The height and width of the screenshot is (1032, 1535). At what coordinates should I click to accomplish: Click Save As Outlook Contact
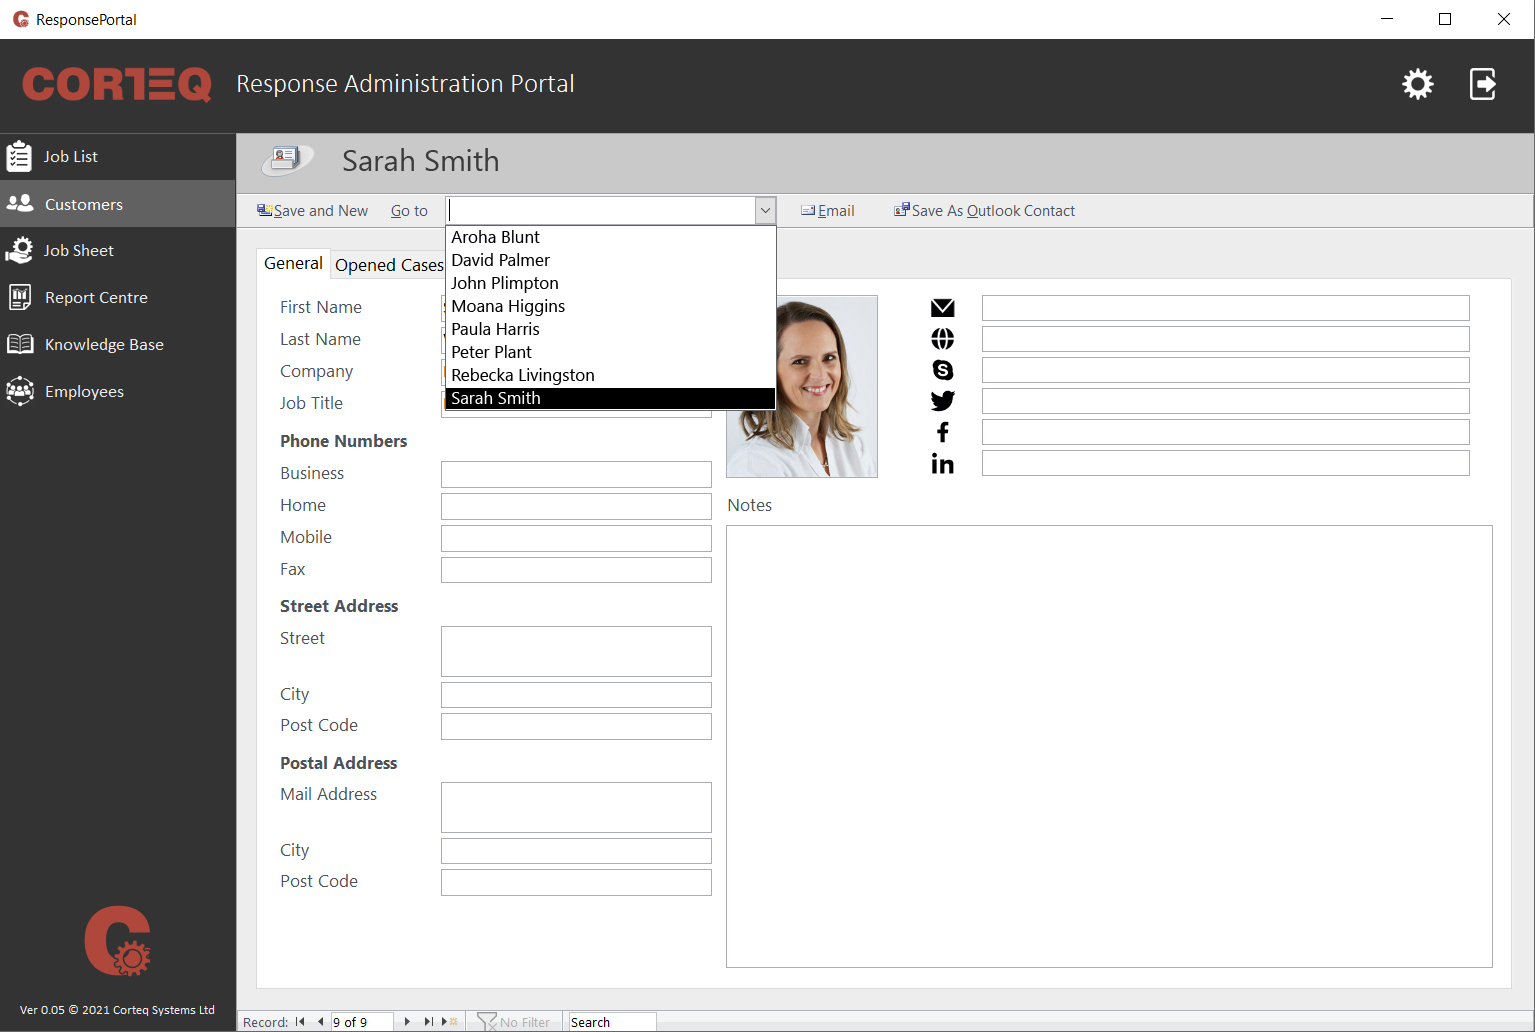(984, 211)
